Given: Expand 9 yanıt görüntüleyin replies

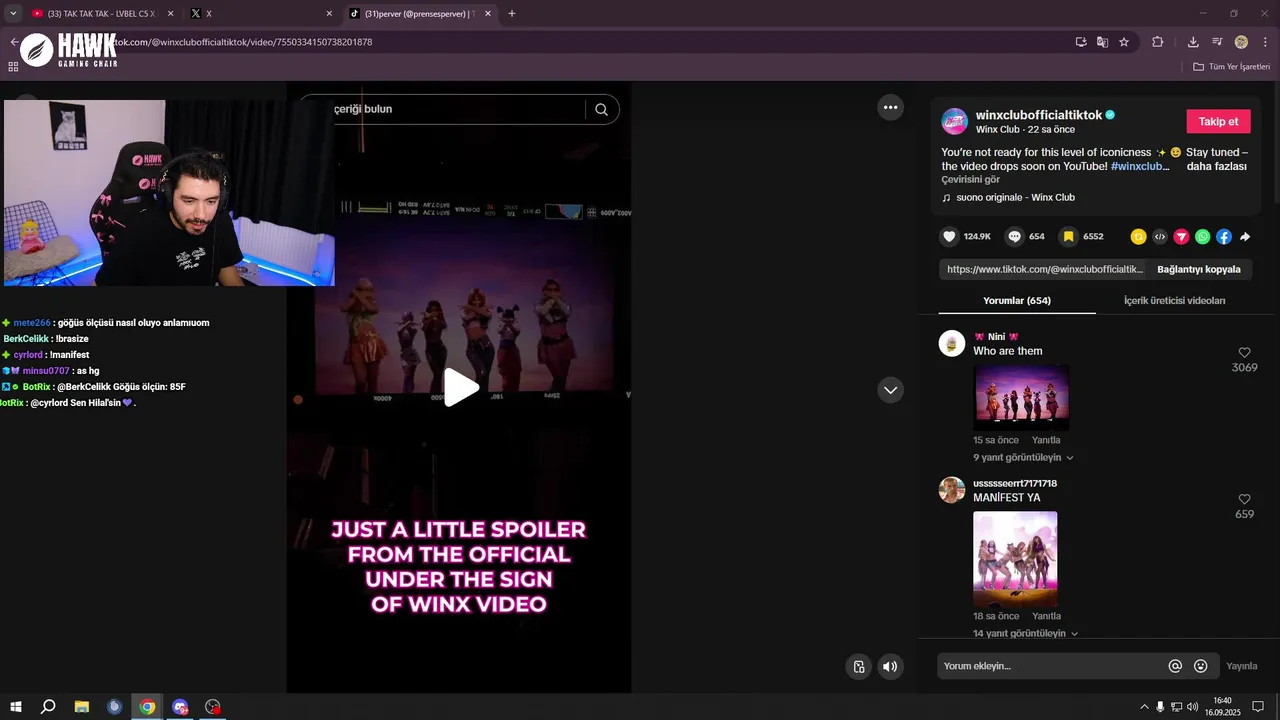Looking at the screenshot, I should point(1023,457).
